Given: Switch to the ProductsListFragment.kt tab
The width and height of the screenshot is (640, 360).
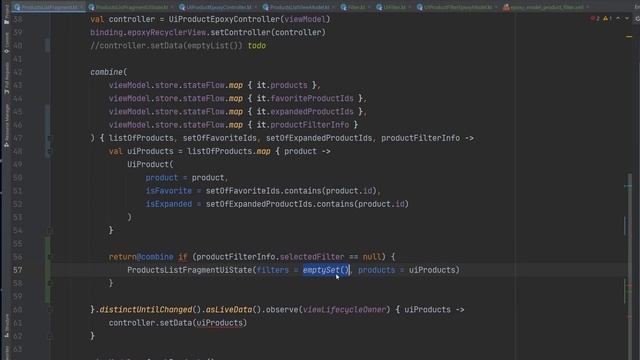Looking at the screenshot, I should [48, 7].
